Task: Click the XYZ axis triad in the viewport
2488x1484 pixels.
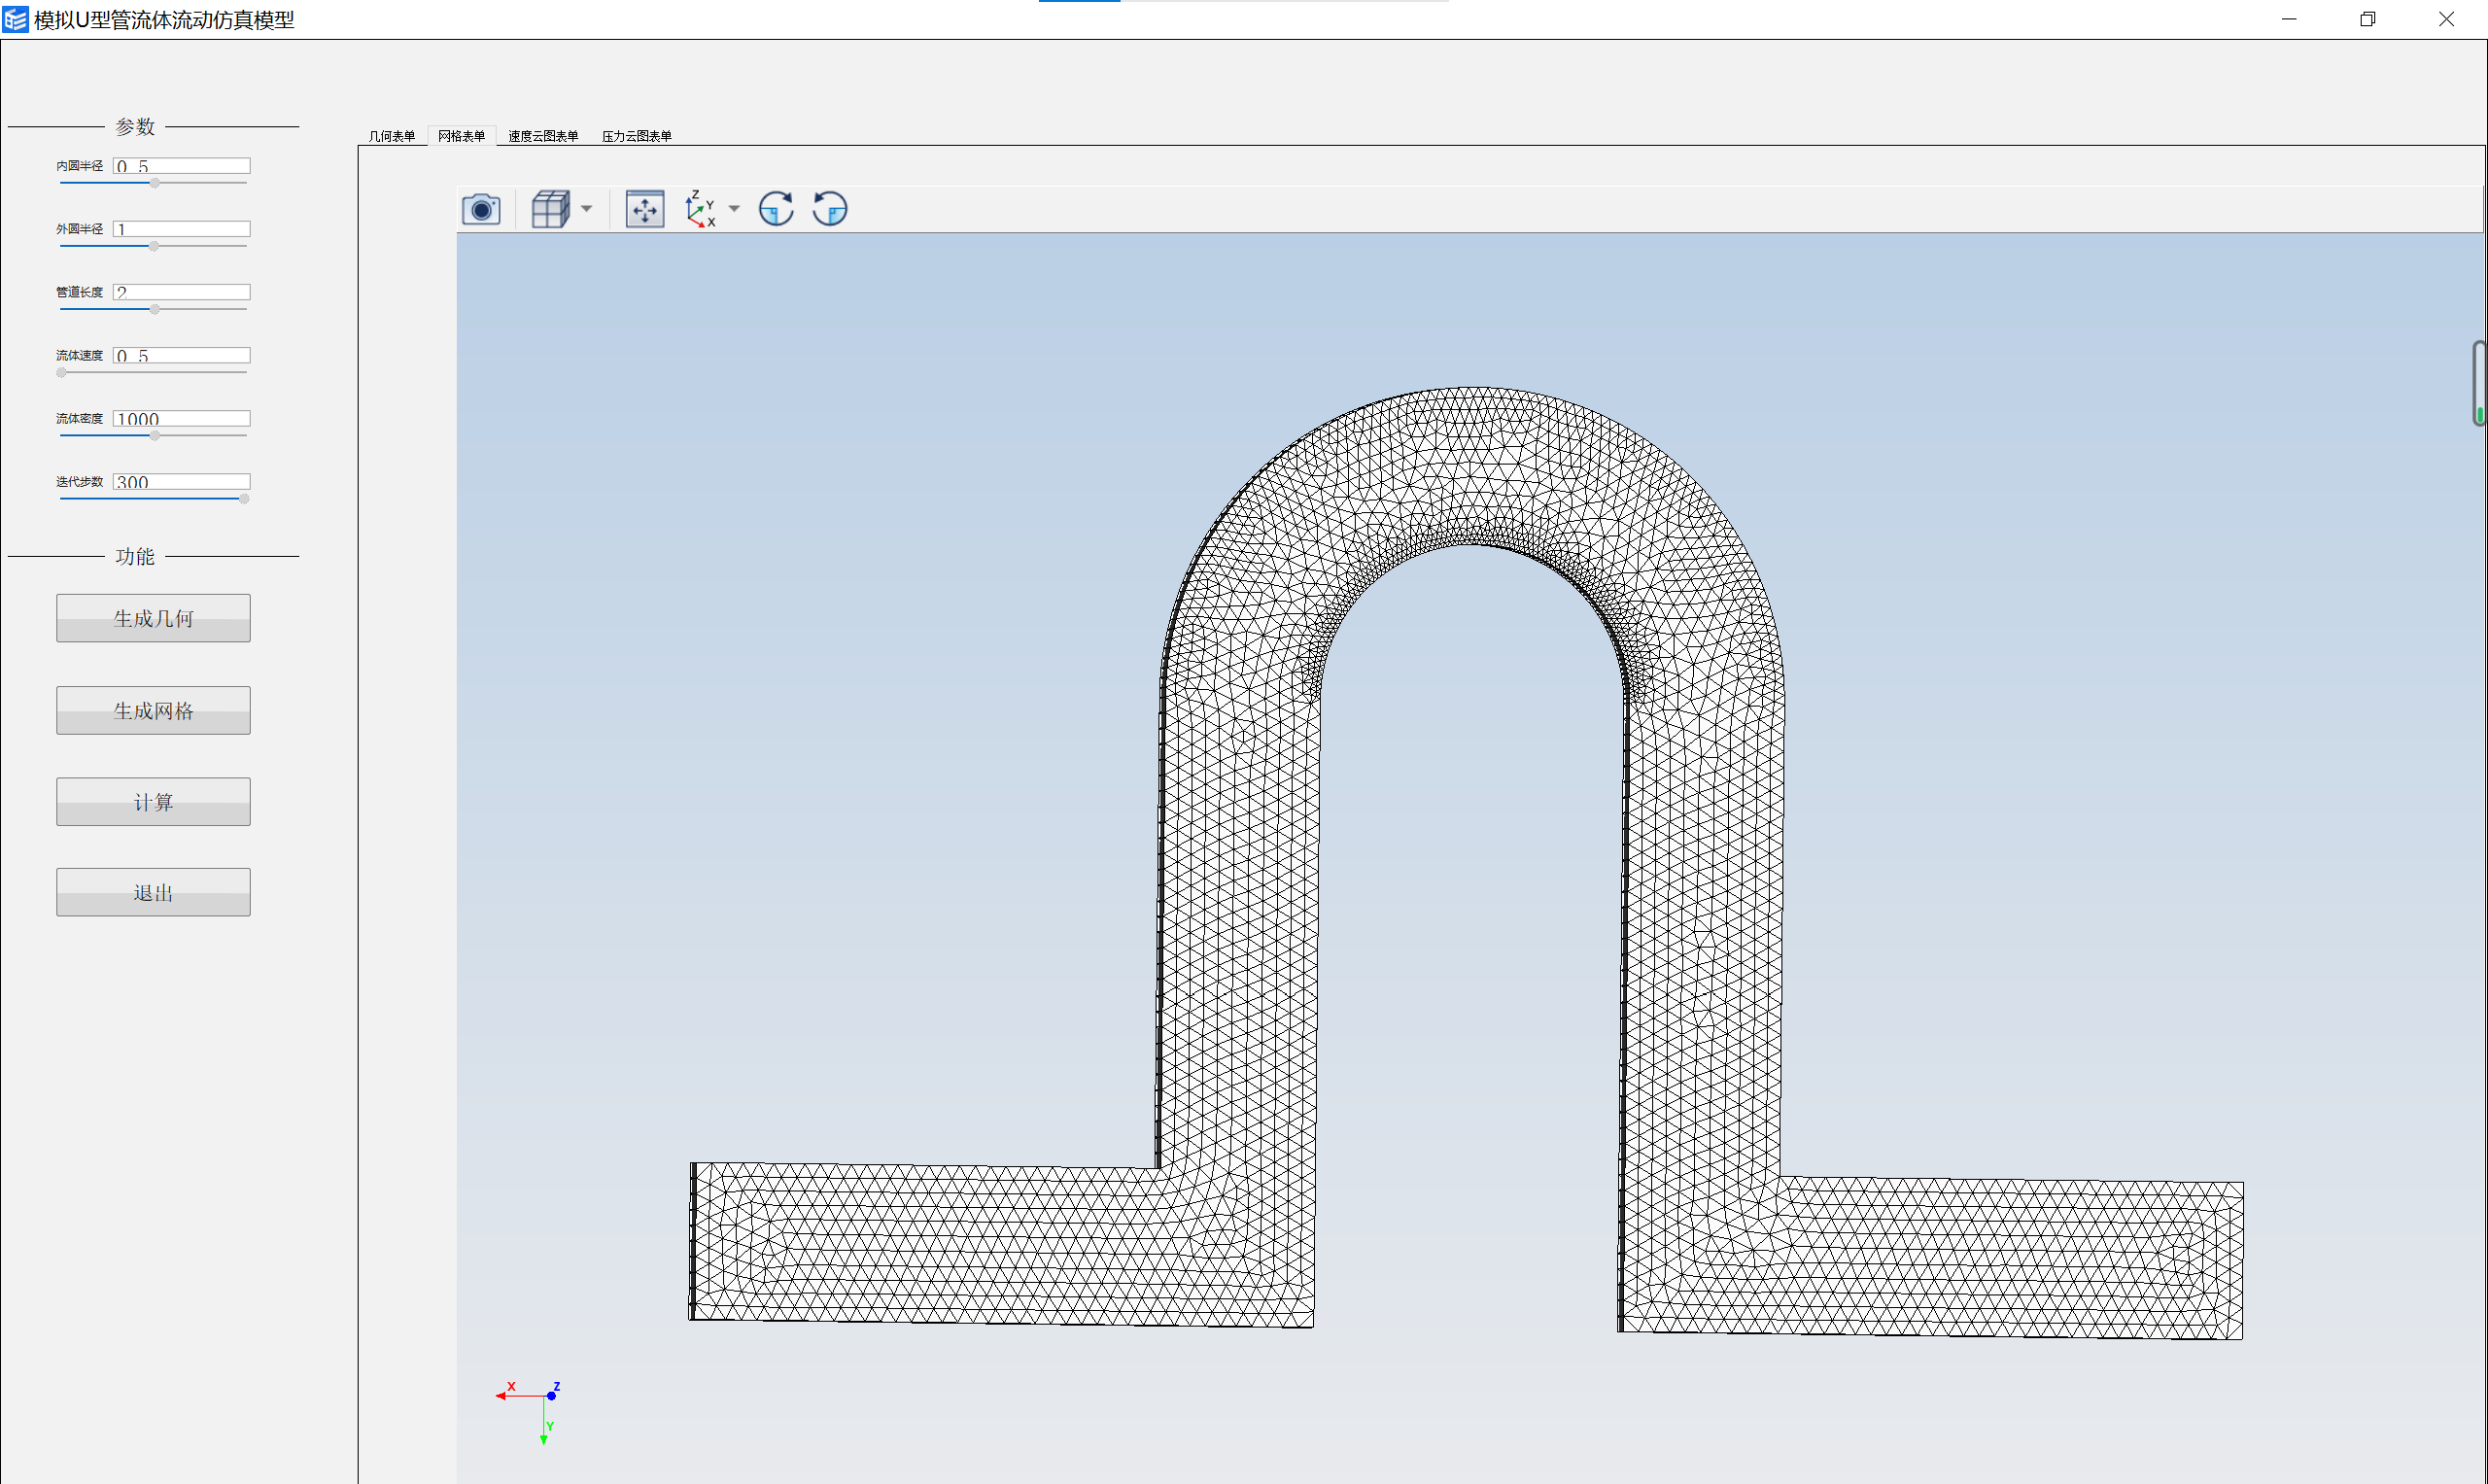Action: tap(530, 1412)
